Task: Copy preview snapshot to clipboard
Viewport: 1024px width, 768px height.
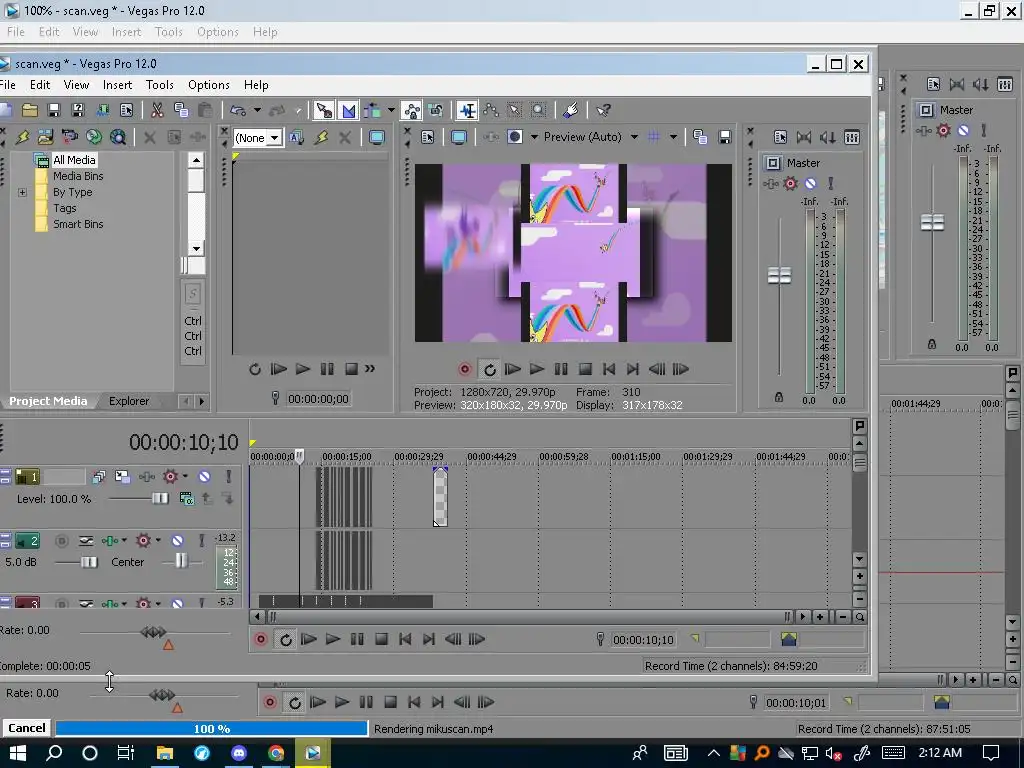Action: 700,137
